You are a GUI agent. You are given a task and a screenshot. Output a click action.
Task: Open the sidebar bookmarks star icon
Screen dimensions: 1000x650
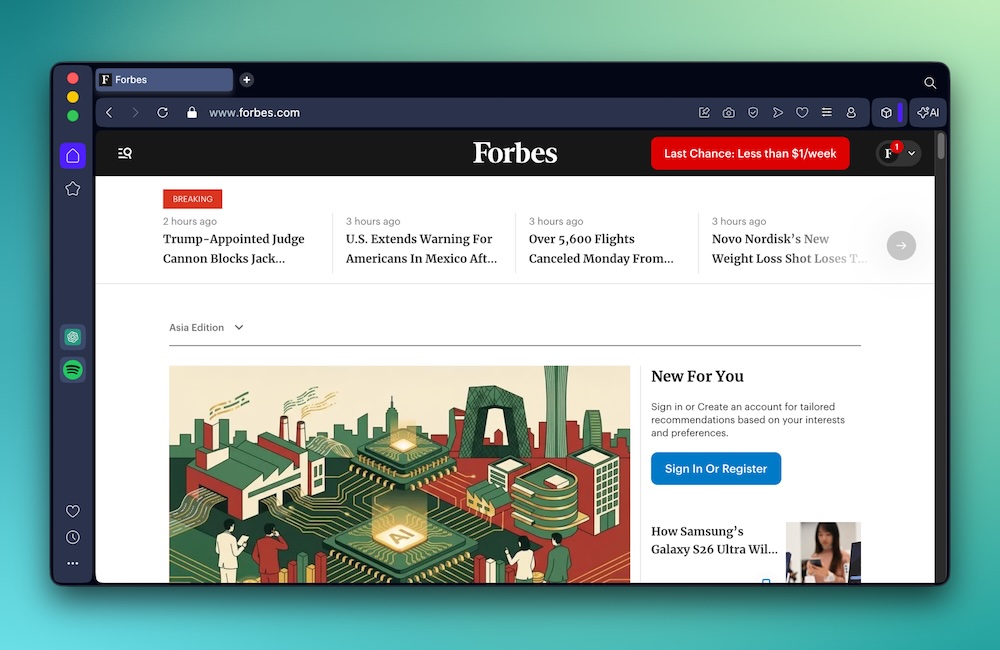[x=73, y=189]
